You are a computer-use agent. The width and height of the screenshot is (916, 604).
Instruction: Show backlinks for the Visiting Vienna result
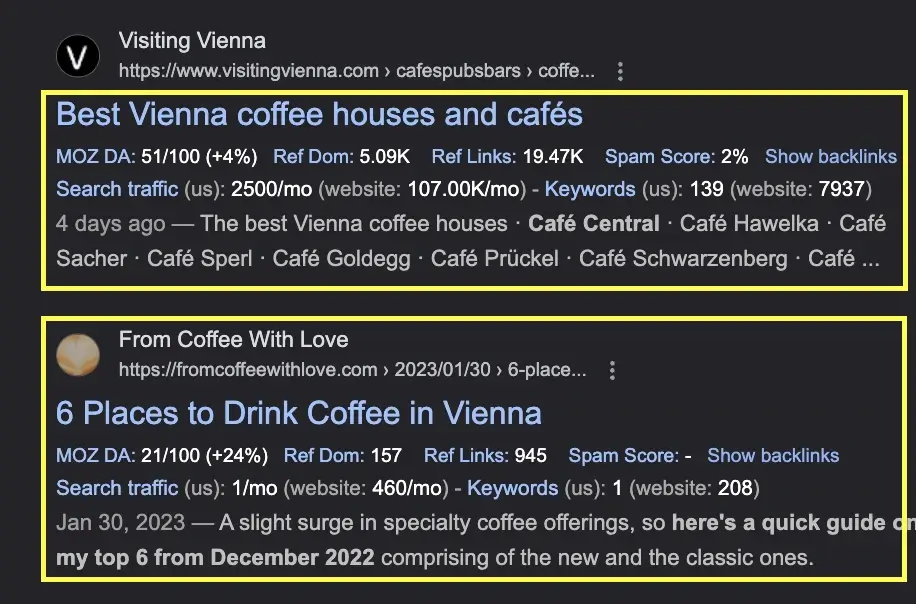(830, 157)
